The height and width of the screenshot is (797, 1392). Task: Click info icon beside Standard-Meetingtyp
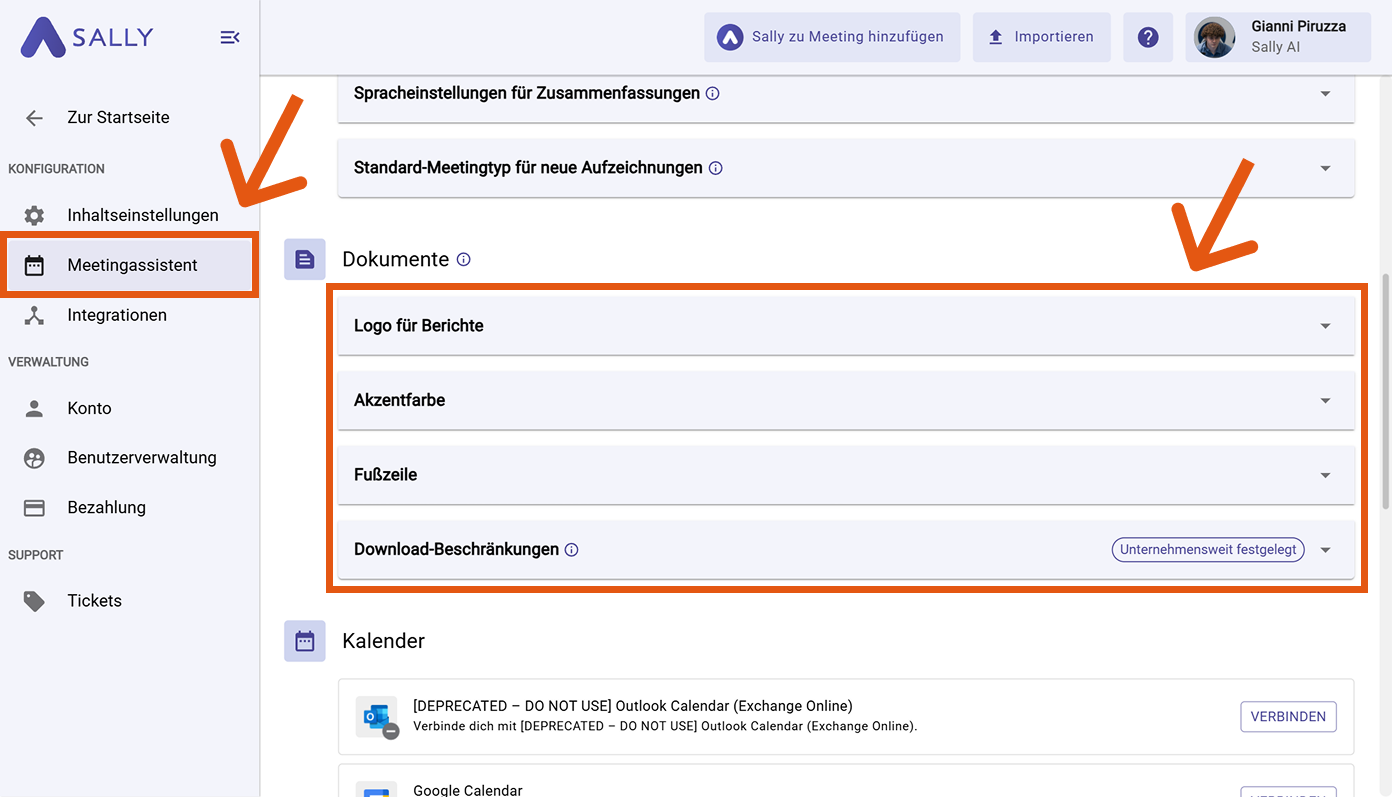point(716,168)
